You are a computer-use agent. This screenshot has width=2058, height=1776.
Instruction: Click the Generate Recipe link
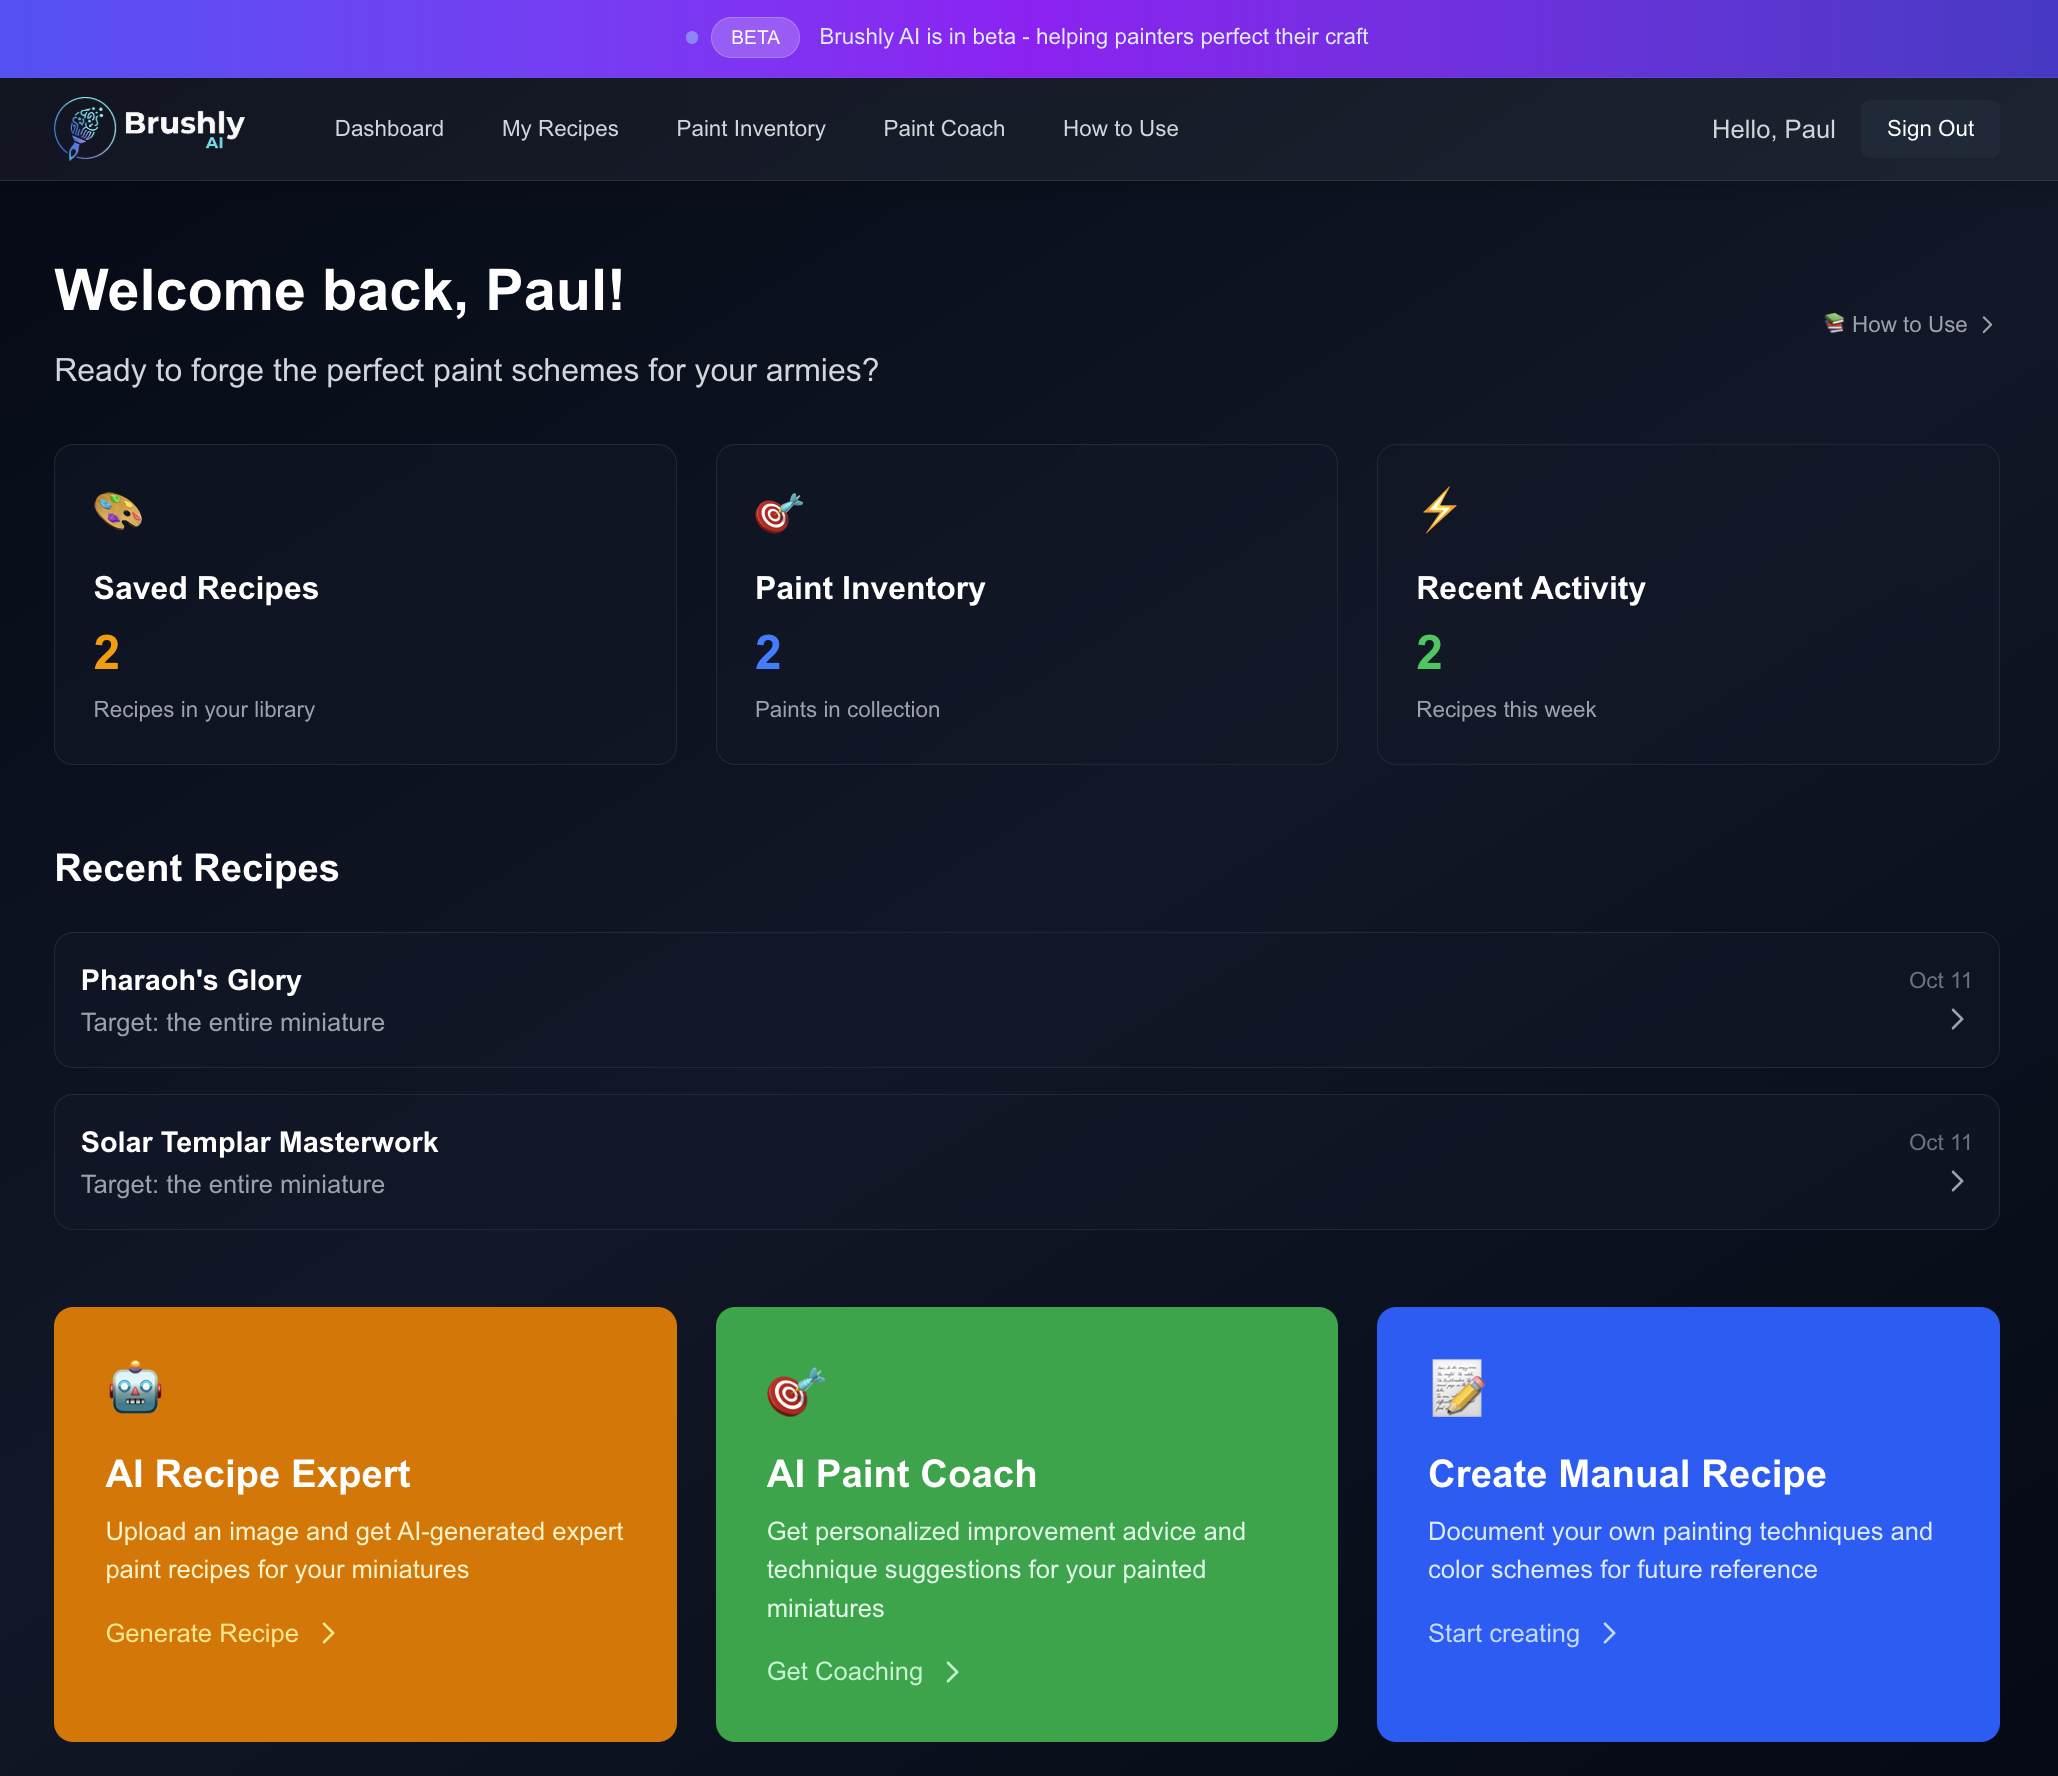click(x=202, y=1633)
